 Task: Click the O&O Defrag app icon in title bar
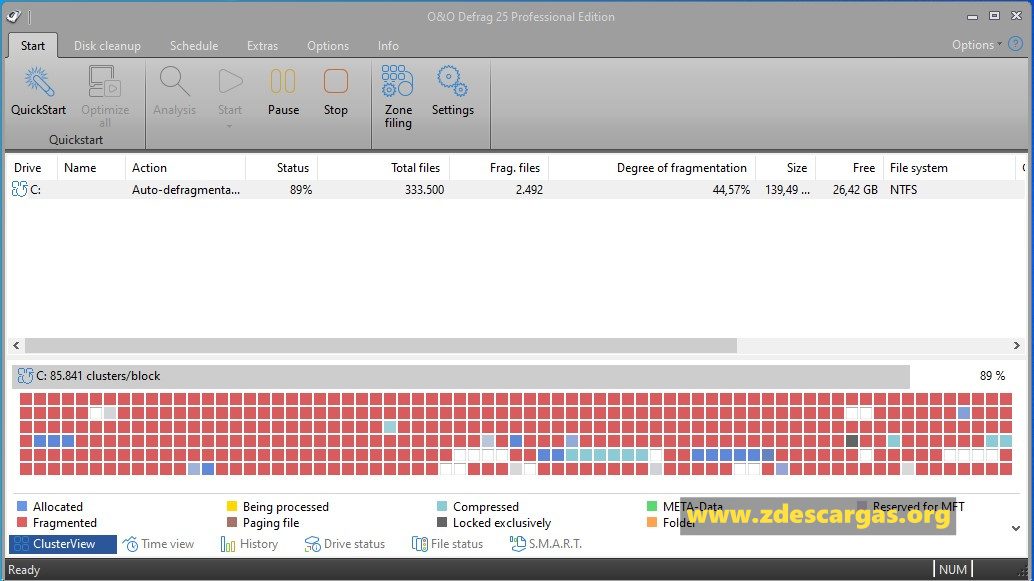tap(13, 16)
